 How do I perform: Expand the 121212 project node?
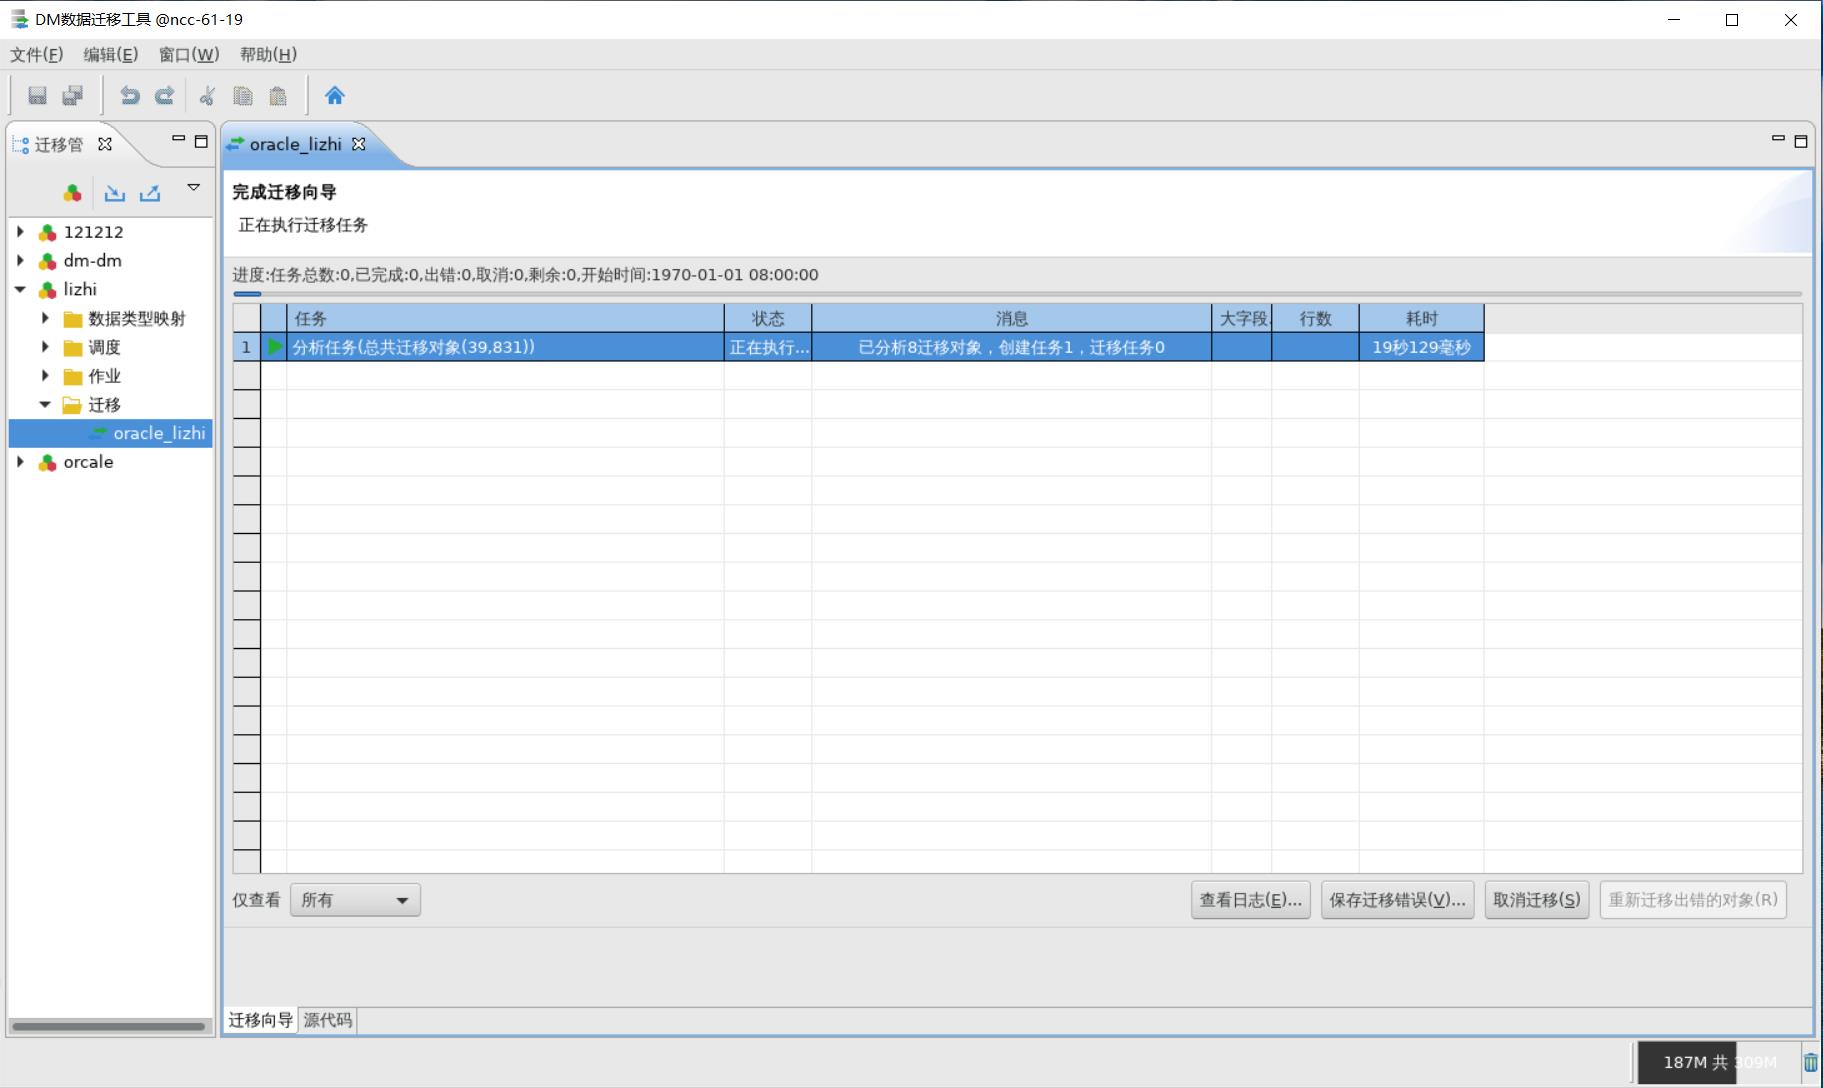coord(20,232)
